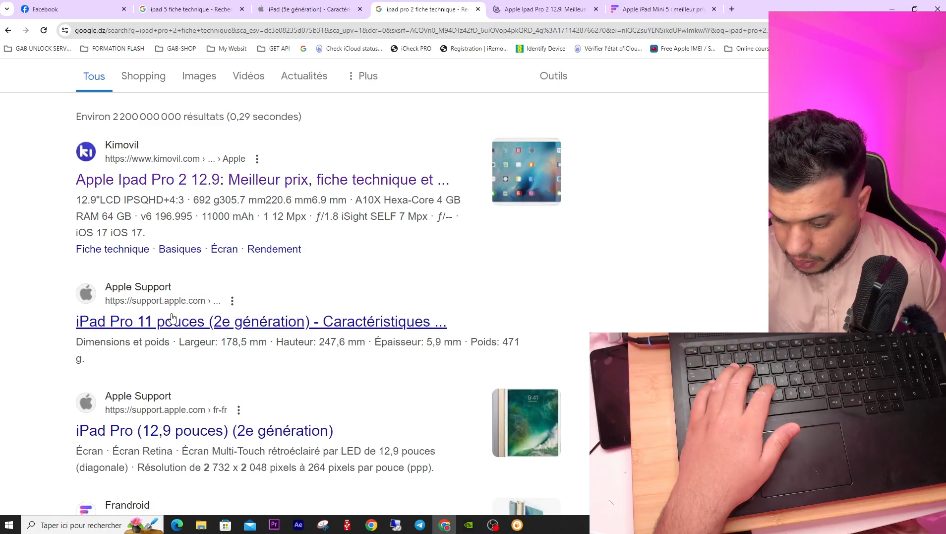Open the Registration iRemo bookmark
Image resolution: width=946 pixels, height=534 pixels.
[474, 48]
